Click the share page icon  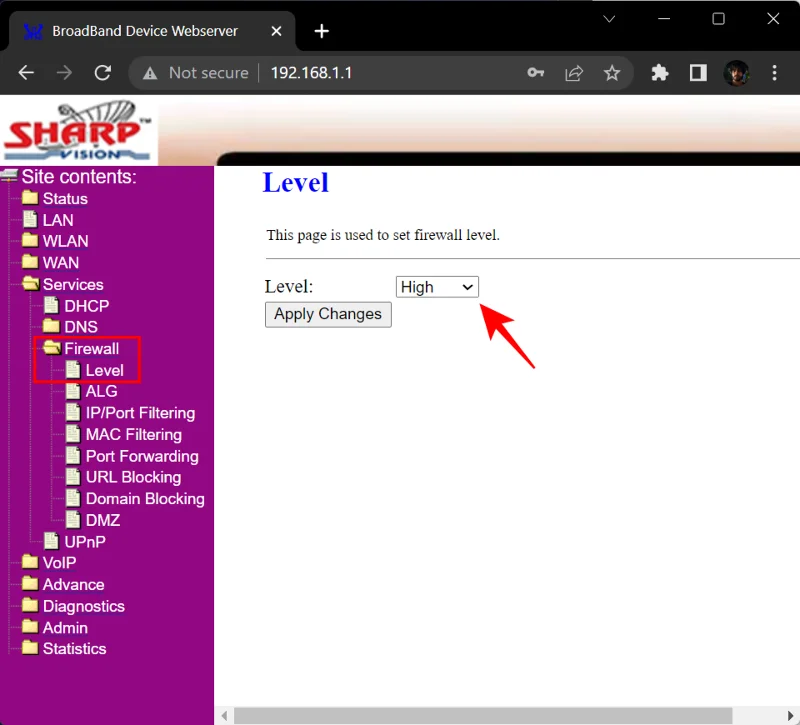click(x=574, y=73)
